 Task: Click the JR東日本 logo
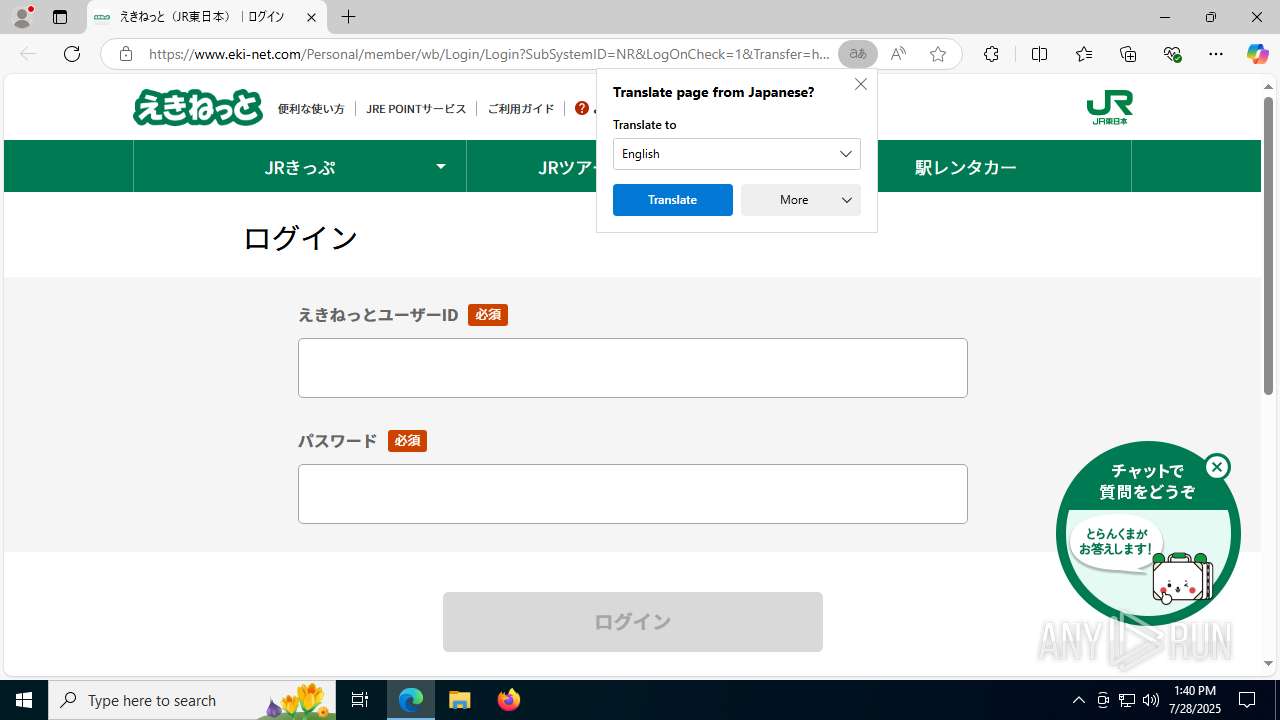coord(1110,107)
